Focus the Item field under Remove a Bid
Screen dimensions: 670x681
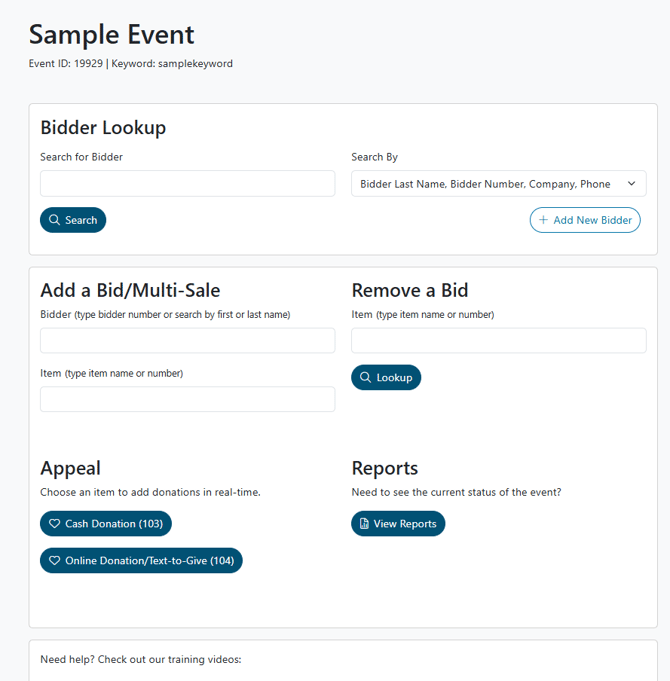coord(498,340)
